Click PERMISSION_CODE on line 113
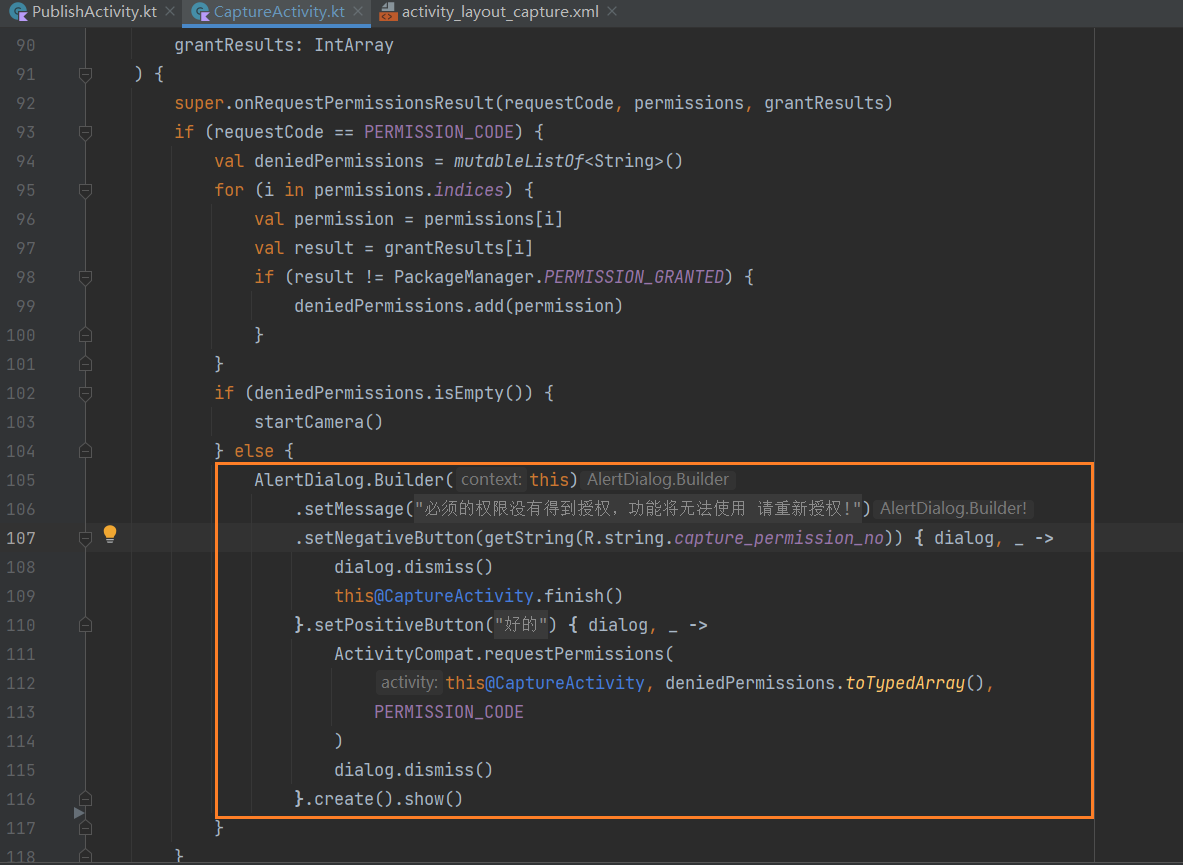1183x865 pixels. [x=449, y=712]
